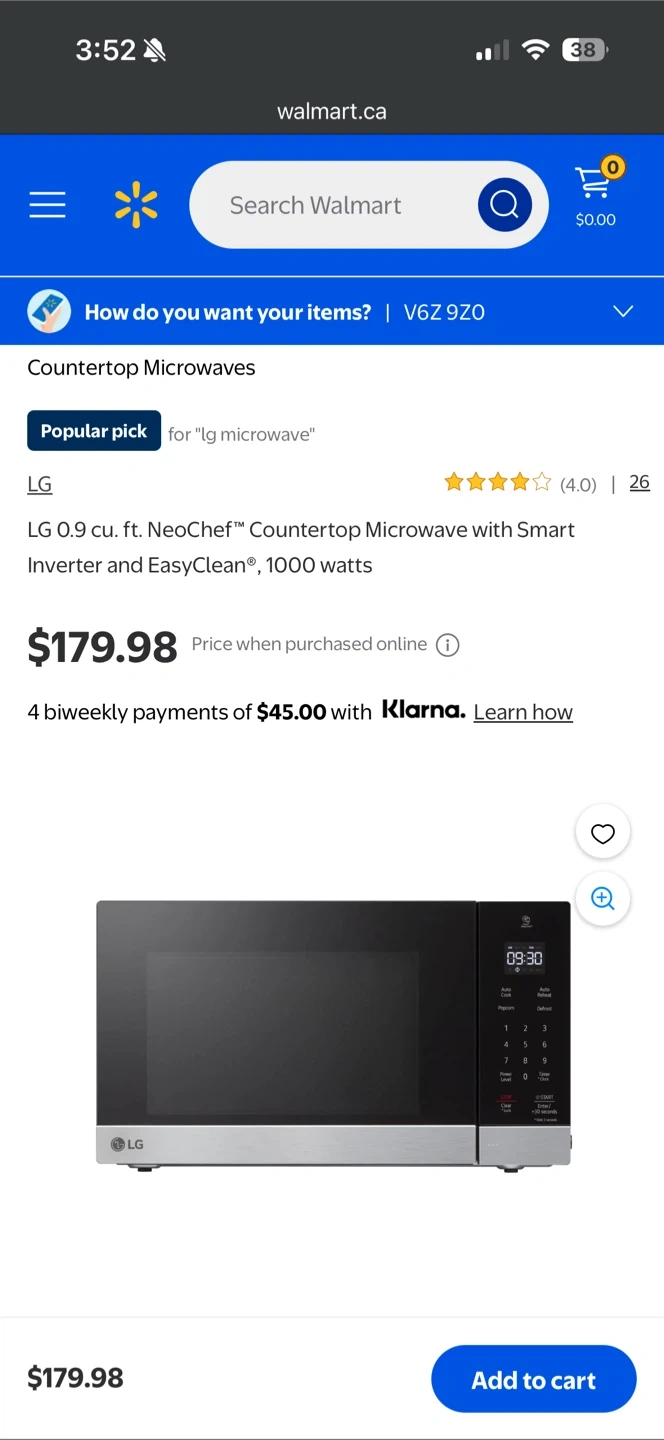Click Klarna "Learn how" link

coord(523,712)
